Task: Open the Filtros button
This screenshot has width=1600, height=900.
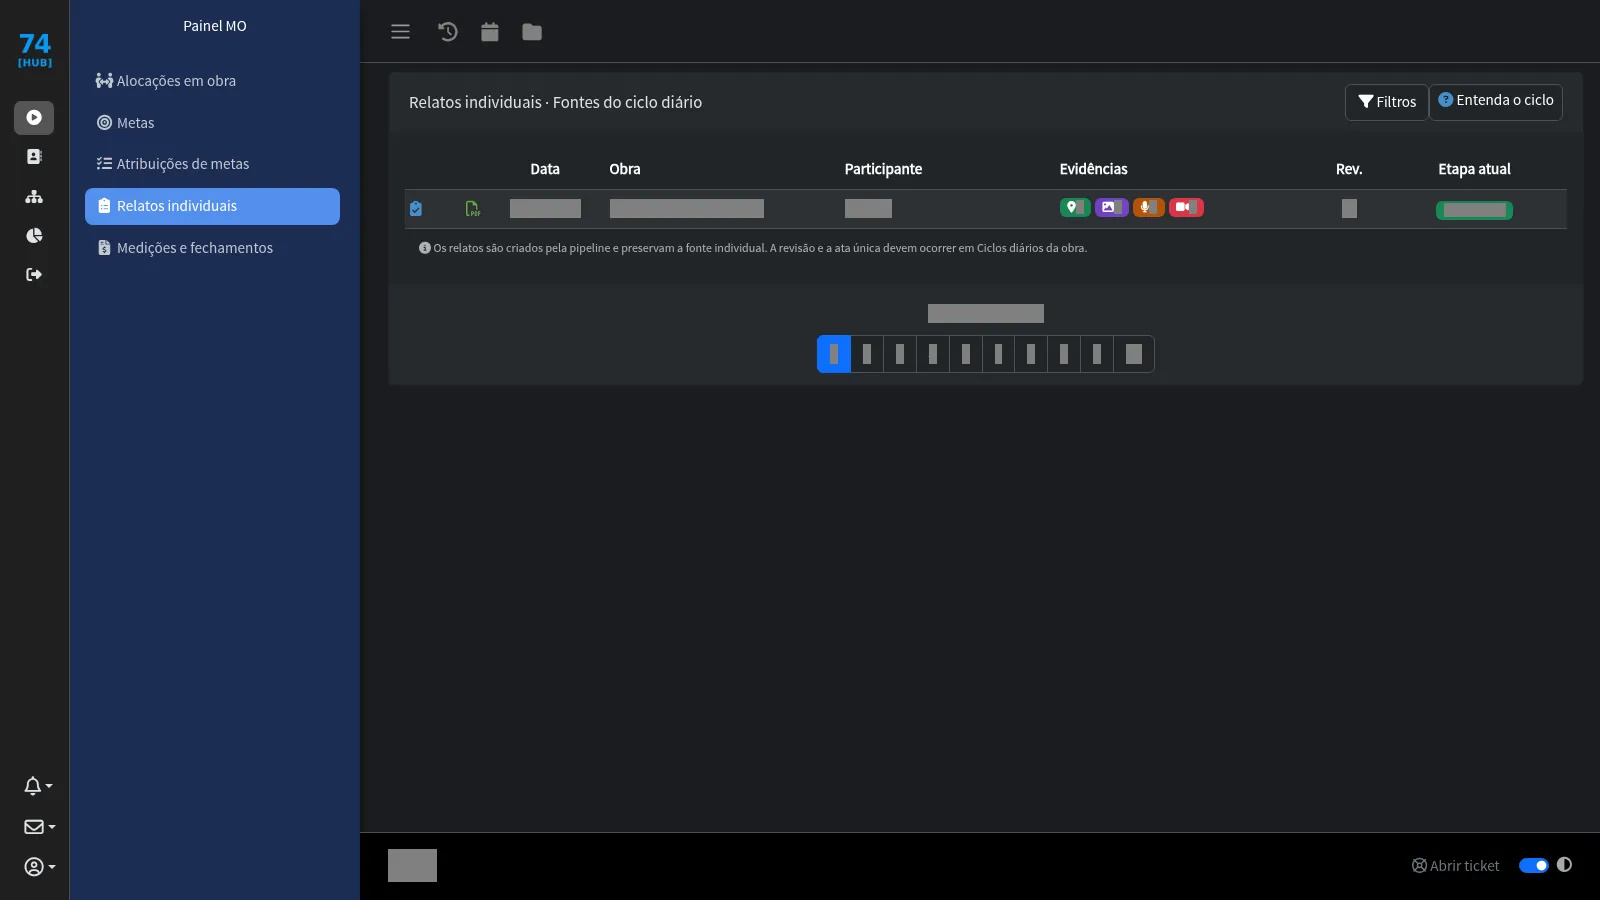Action: coord(1386,102)
